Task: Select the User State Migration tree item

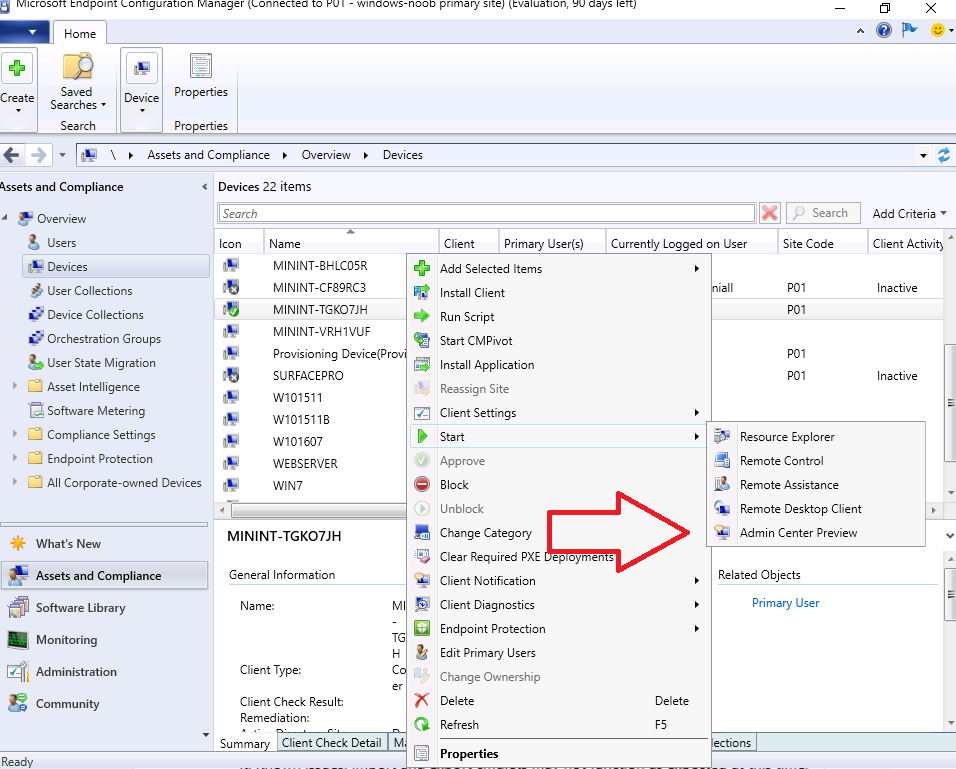Action: coord(101,363)
